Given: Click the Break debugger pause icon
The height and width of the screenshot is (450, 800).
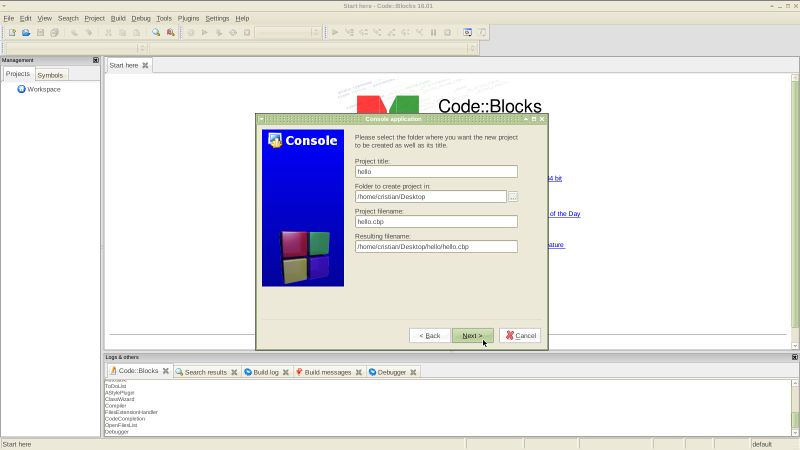Looking at the screenshot, I should [x=433, y=32].
